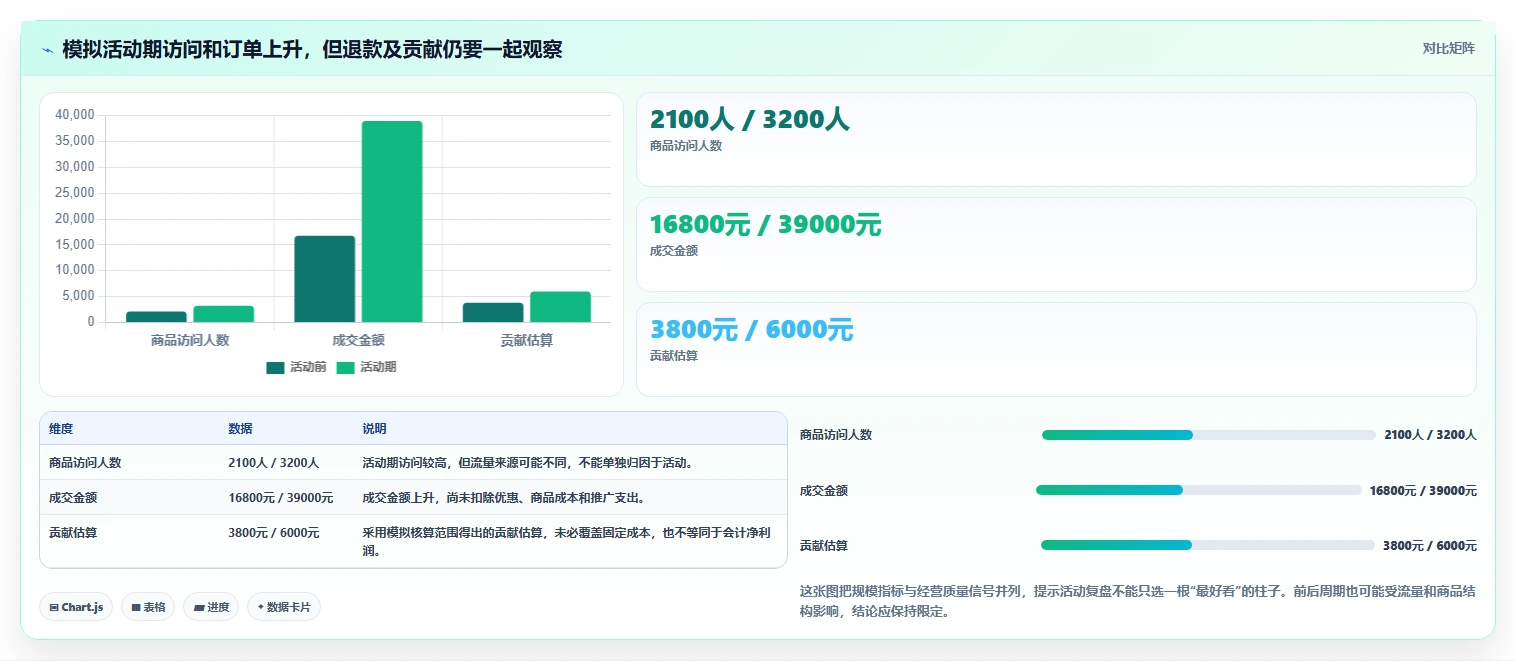Click the 20,000 y-axis label
The height and width of the screenshot is (661, 1516).
(x=75, y=218)
